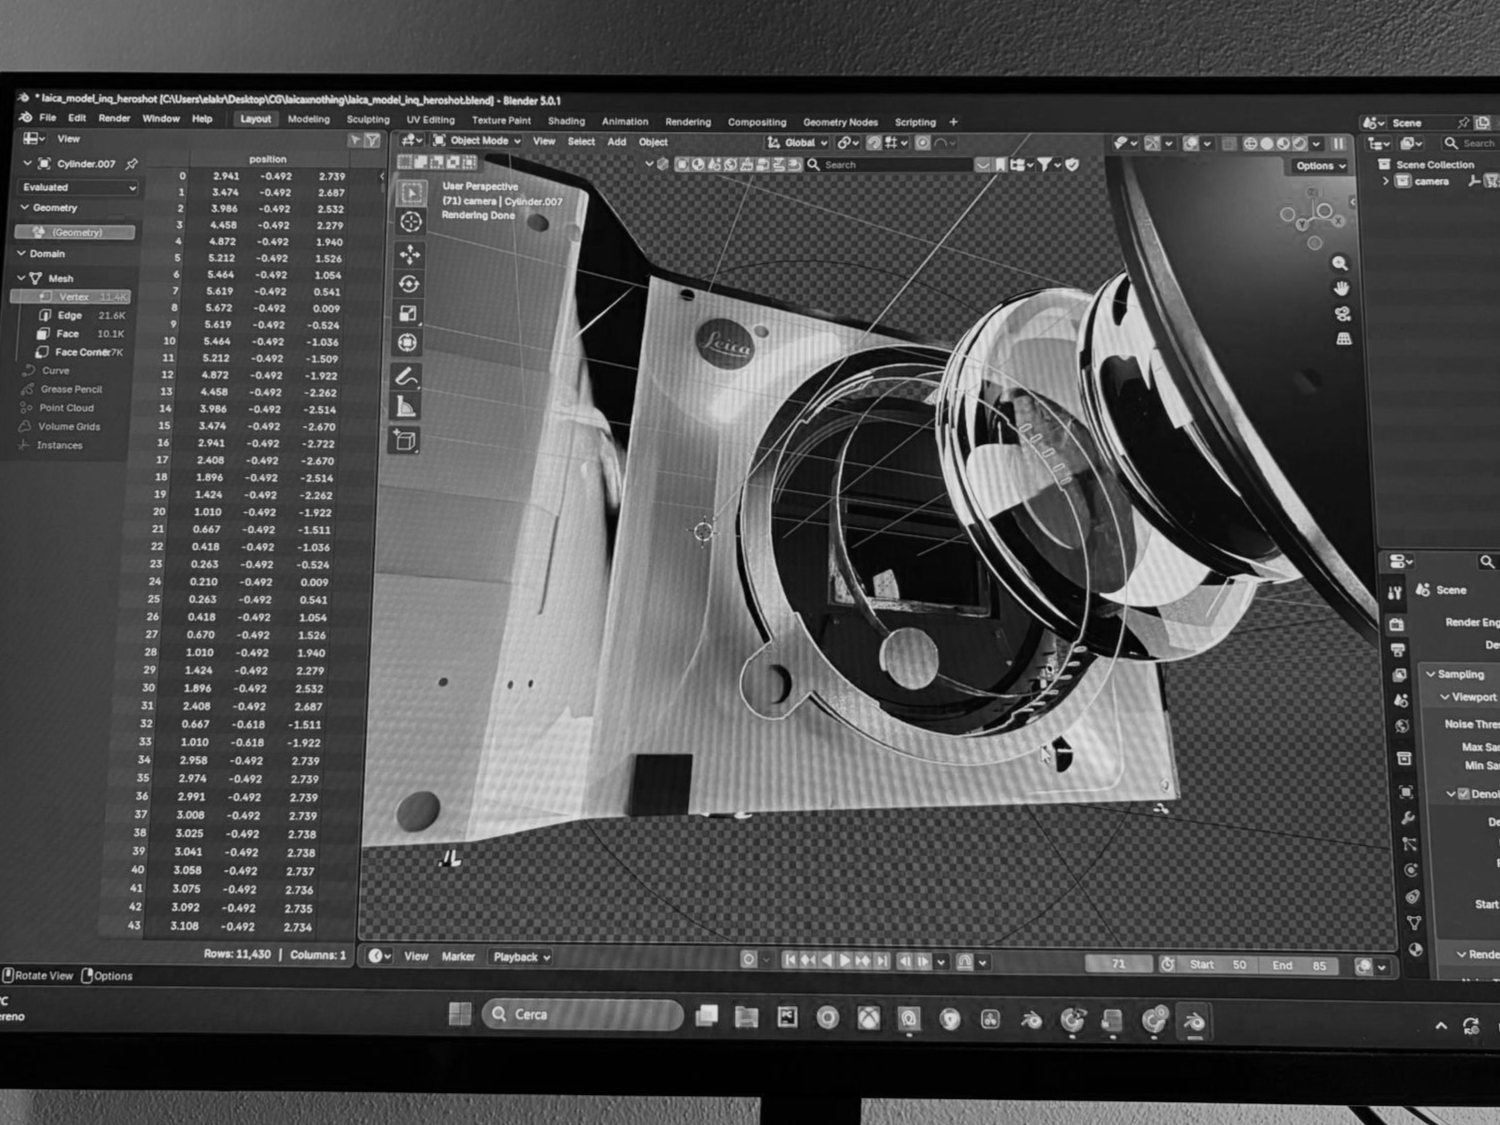Select the Move tool

pyautogui.click(x=410, y=254)
